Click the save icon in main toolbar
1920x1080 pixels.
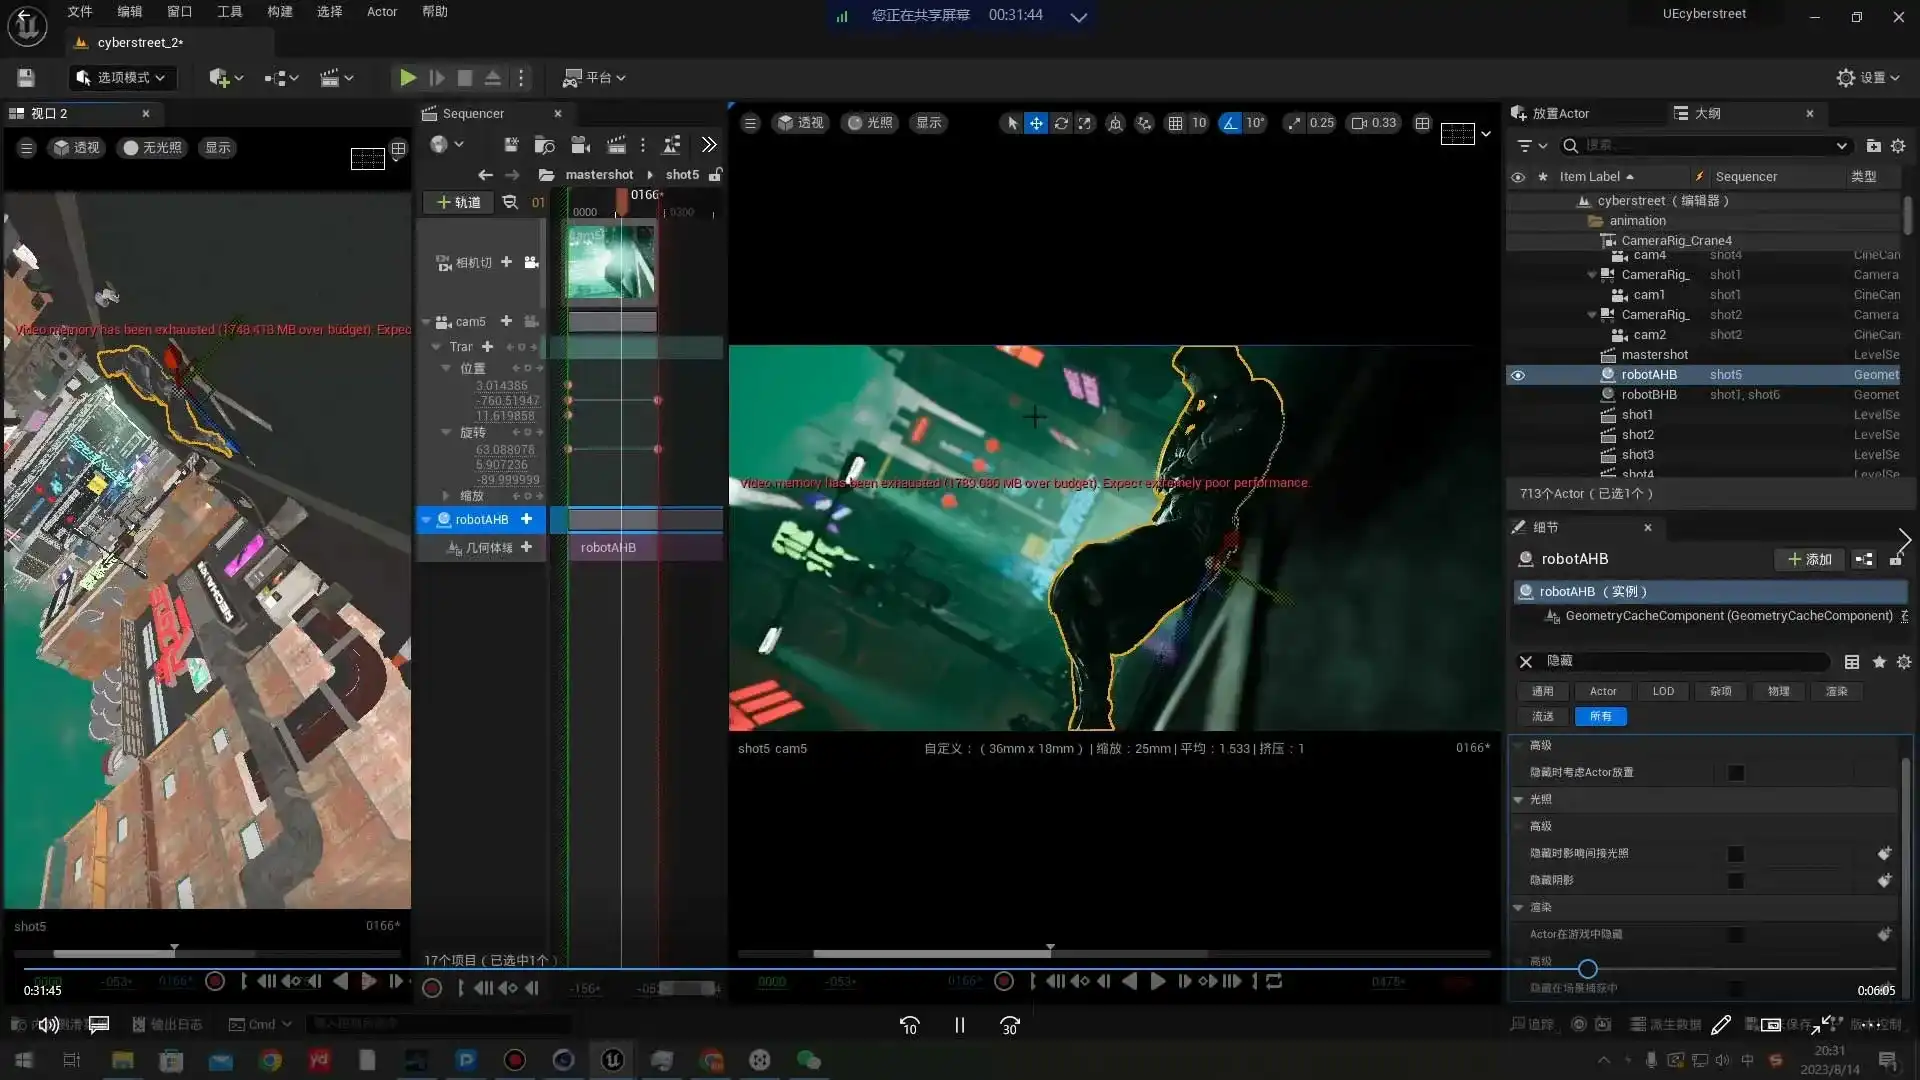26,77
